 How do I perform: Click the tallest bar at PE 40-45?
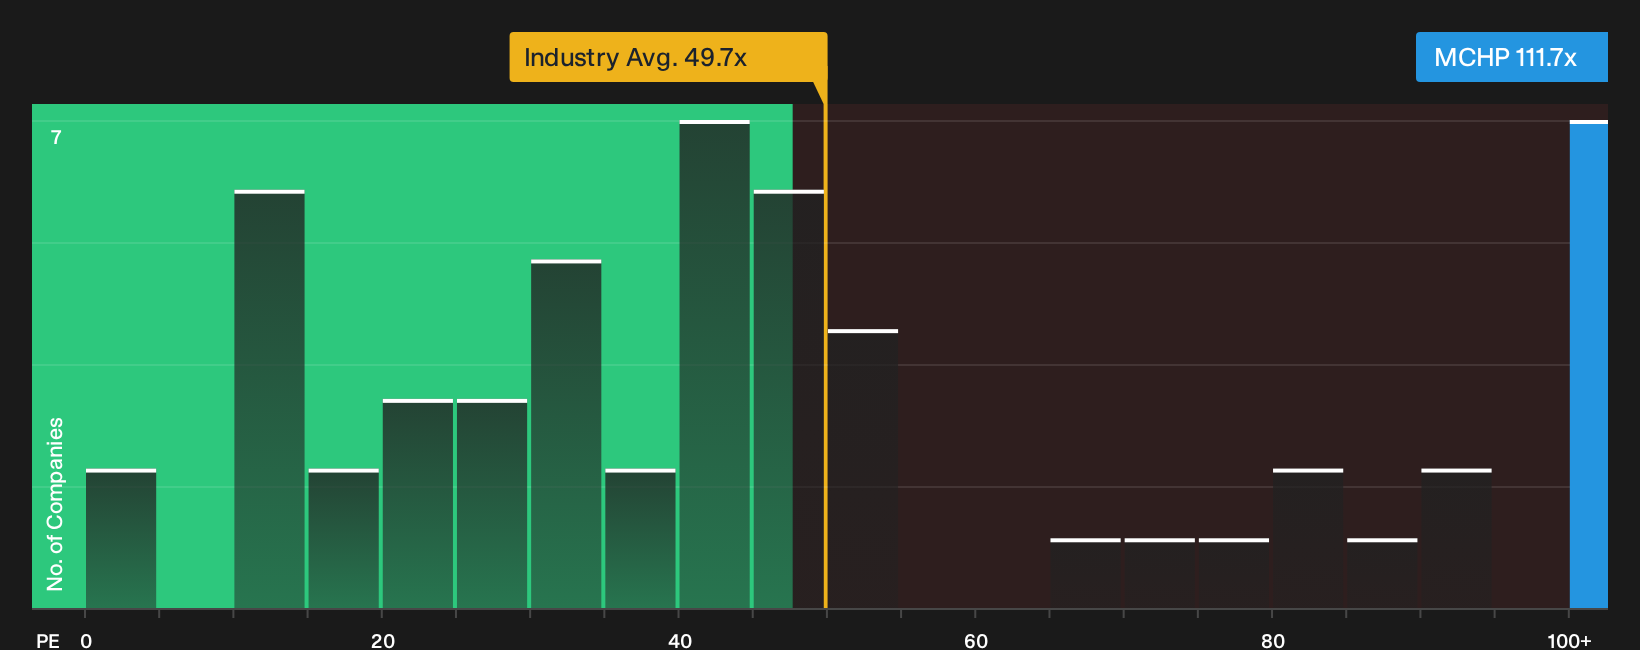[714, 364]
